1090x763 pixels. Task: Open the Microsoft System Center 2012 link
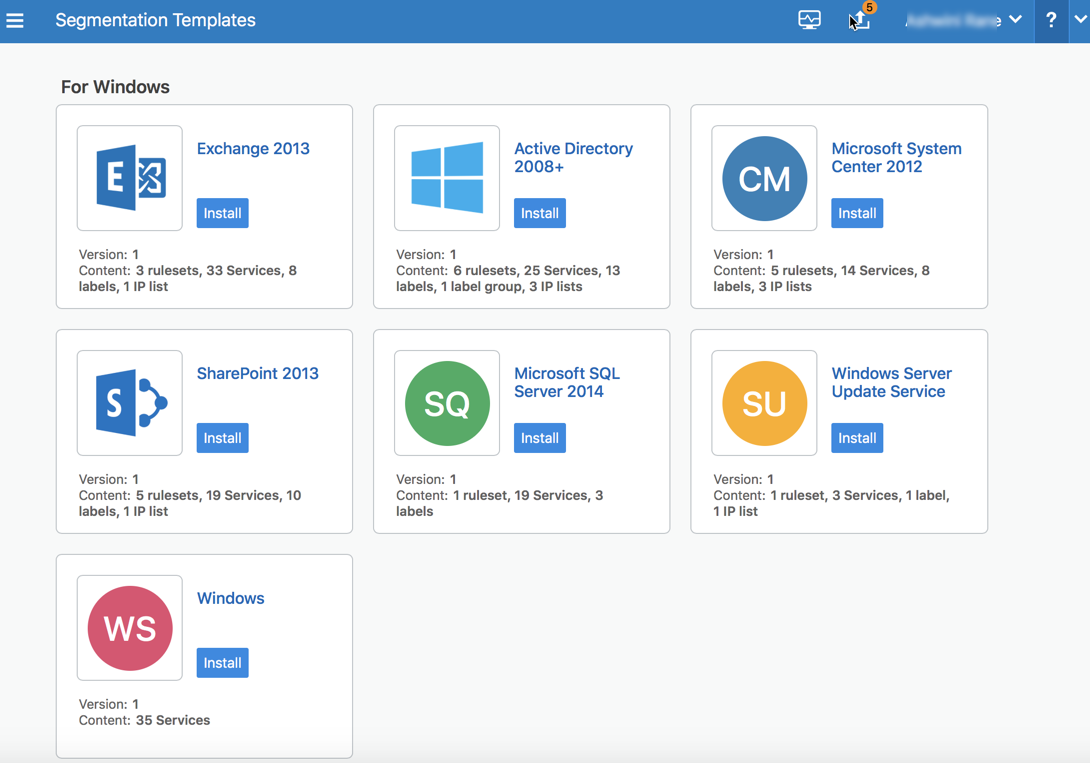[897, 158]
